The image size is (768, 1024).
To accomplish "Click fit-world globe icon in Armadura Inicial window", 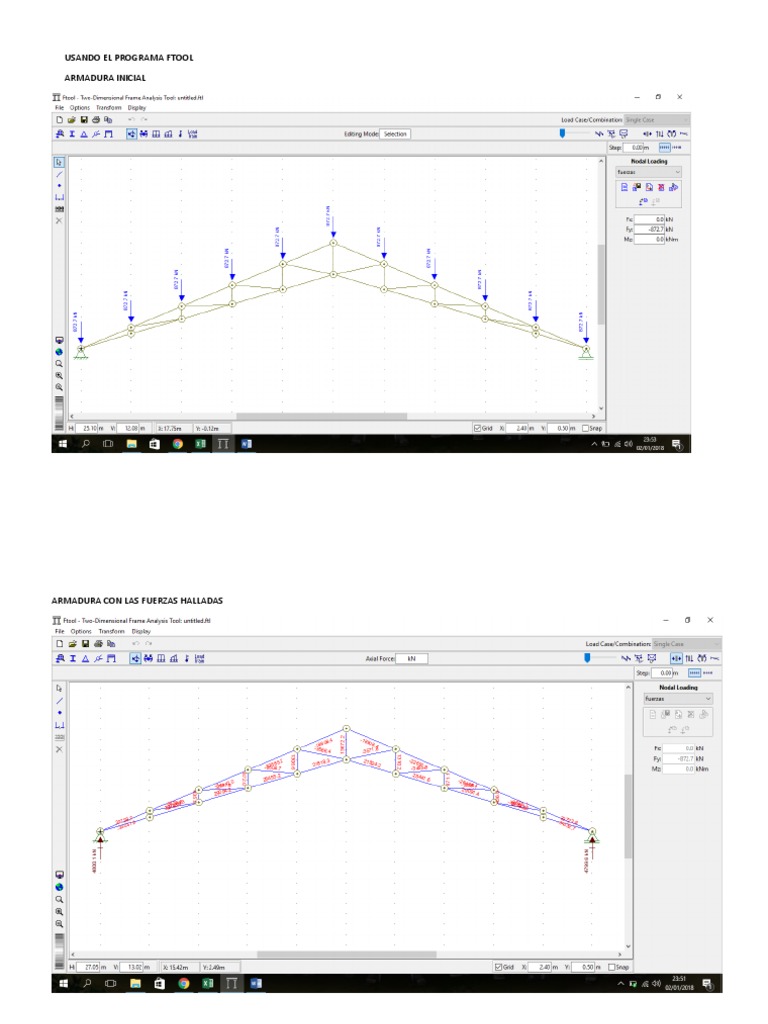I will [x=59, y=352].
